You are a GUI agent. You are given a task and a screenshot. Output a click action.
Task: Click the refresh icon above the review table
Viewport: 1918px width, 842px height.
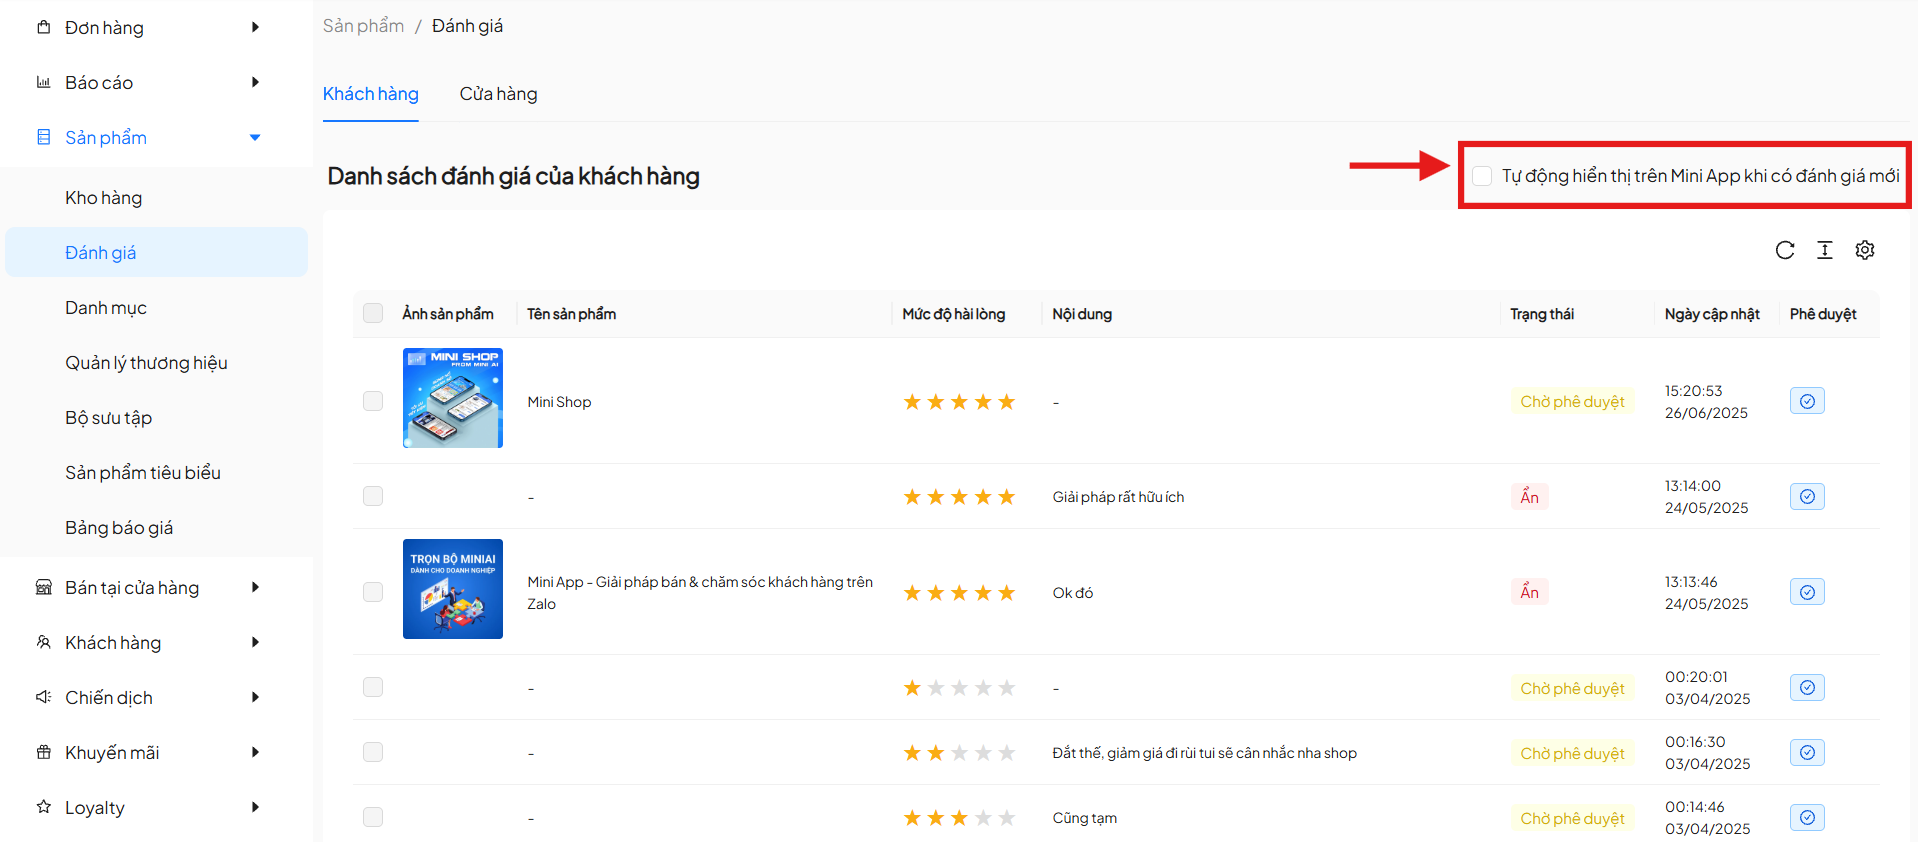coord(1784,250)
